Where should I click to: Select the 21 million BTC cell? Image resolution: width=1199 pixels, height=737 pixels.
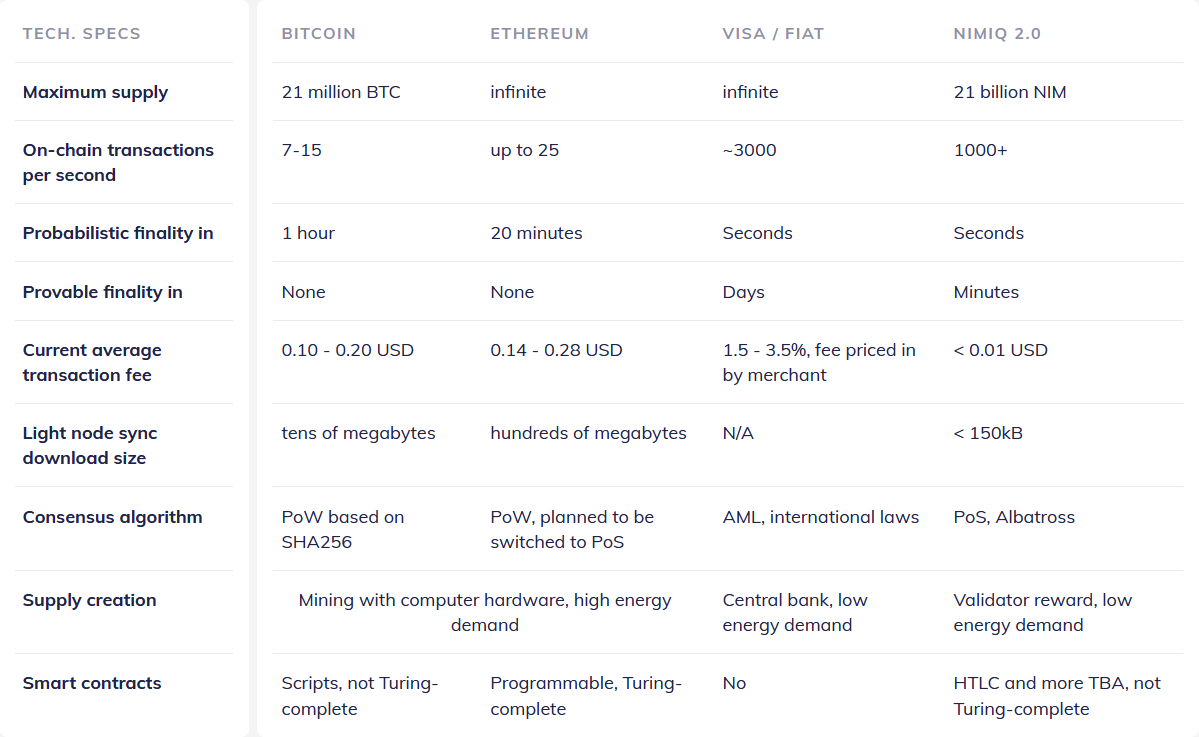click(341, 93)
